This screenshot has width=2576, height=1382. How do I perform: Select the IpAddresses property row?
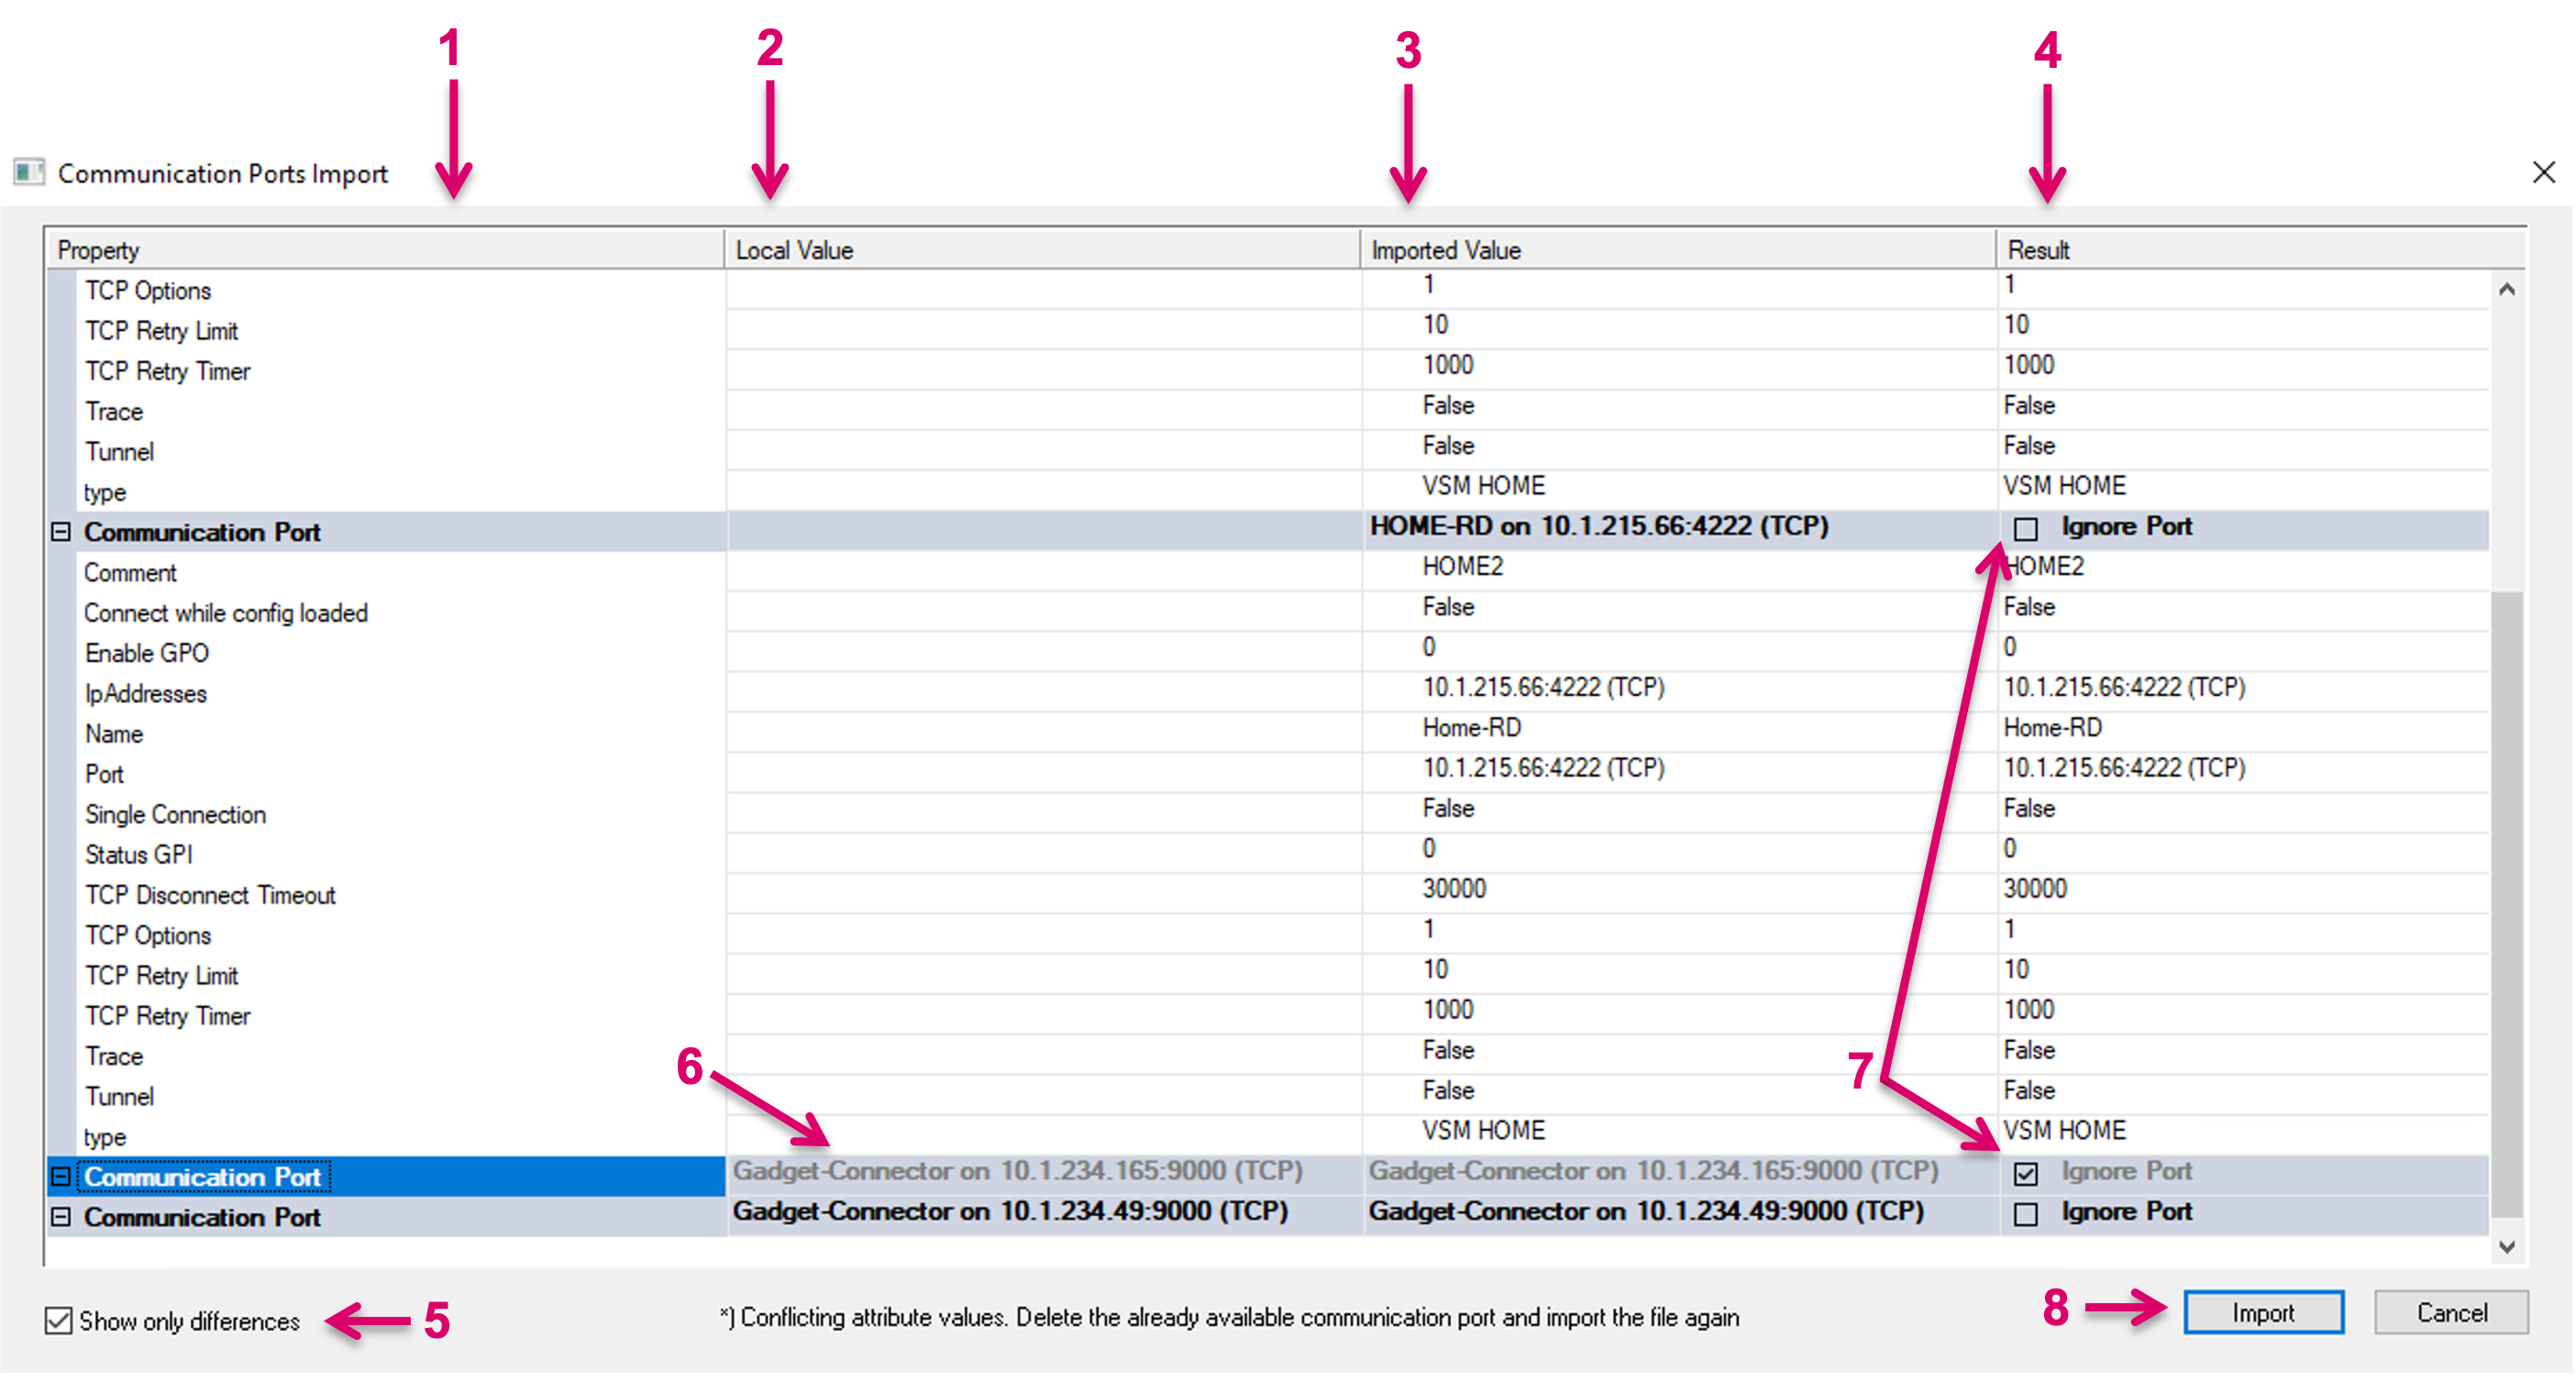tap(146, 693)
